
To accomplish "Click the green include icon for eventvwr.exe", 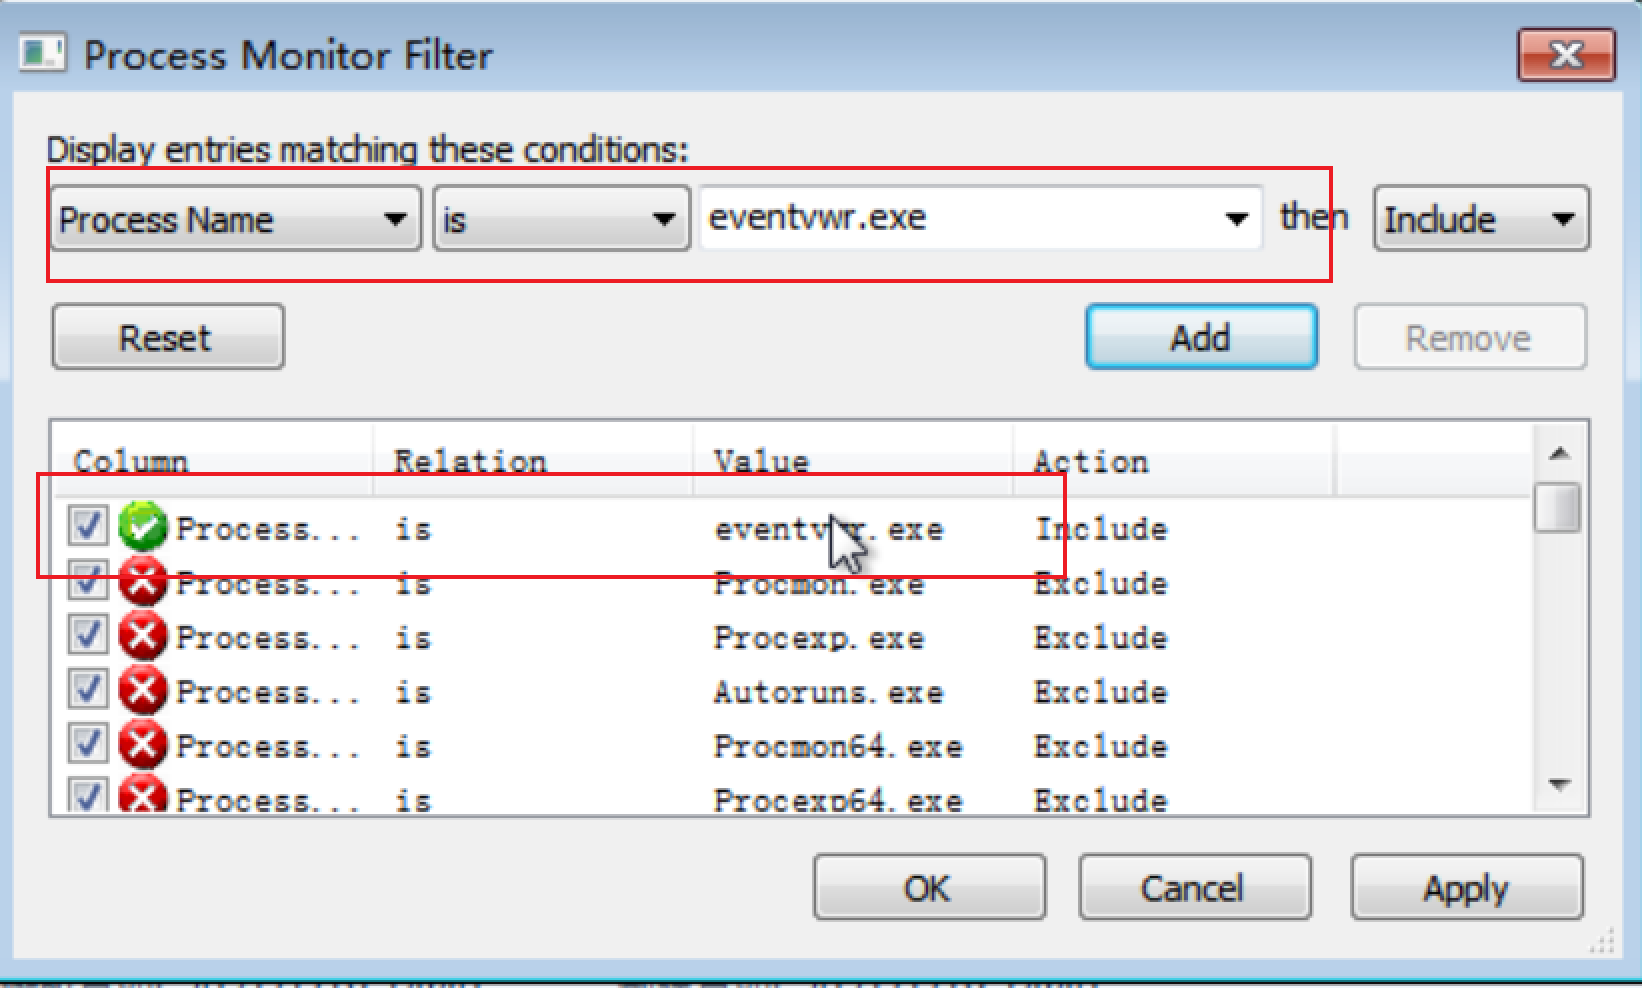I will (x=142, y=527).
